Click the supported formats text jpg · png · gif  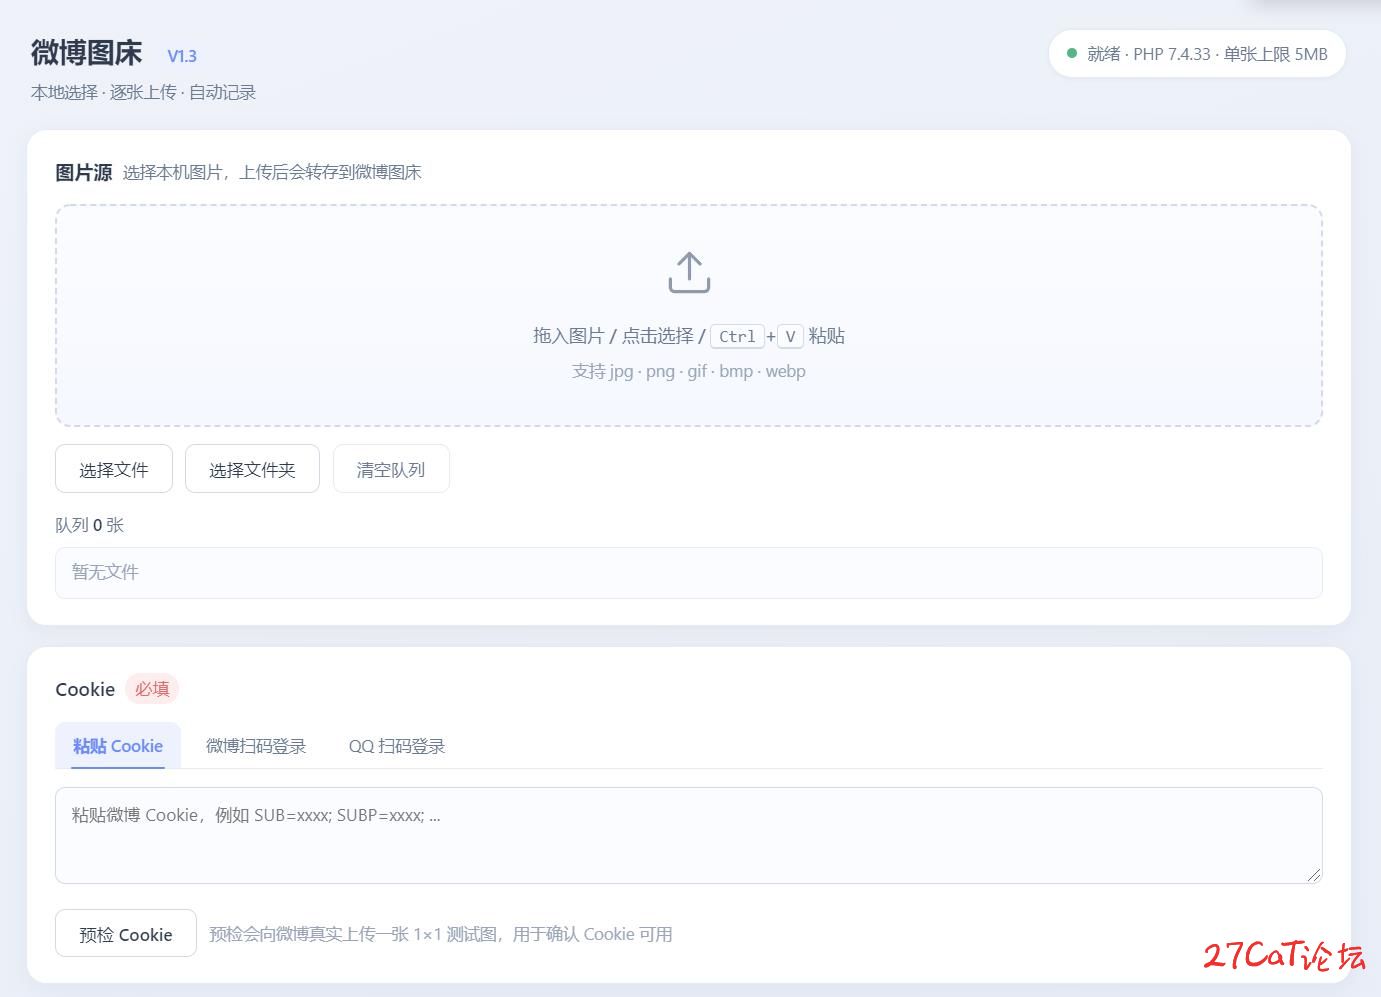(689, 371)
